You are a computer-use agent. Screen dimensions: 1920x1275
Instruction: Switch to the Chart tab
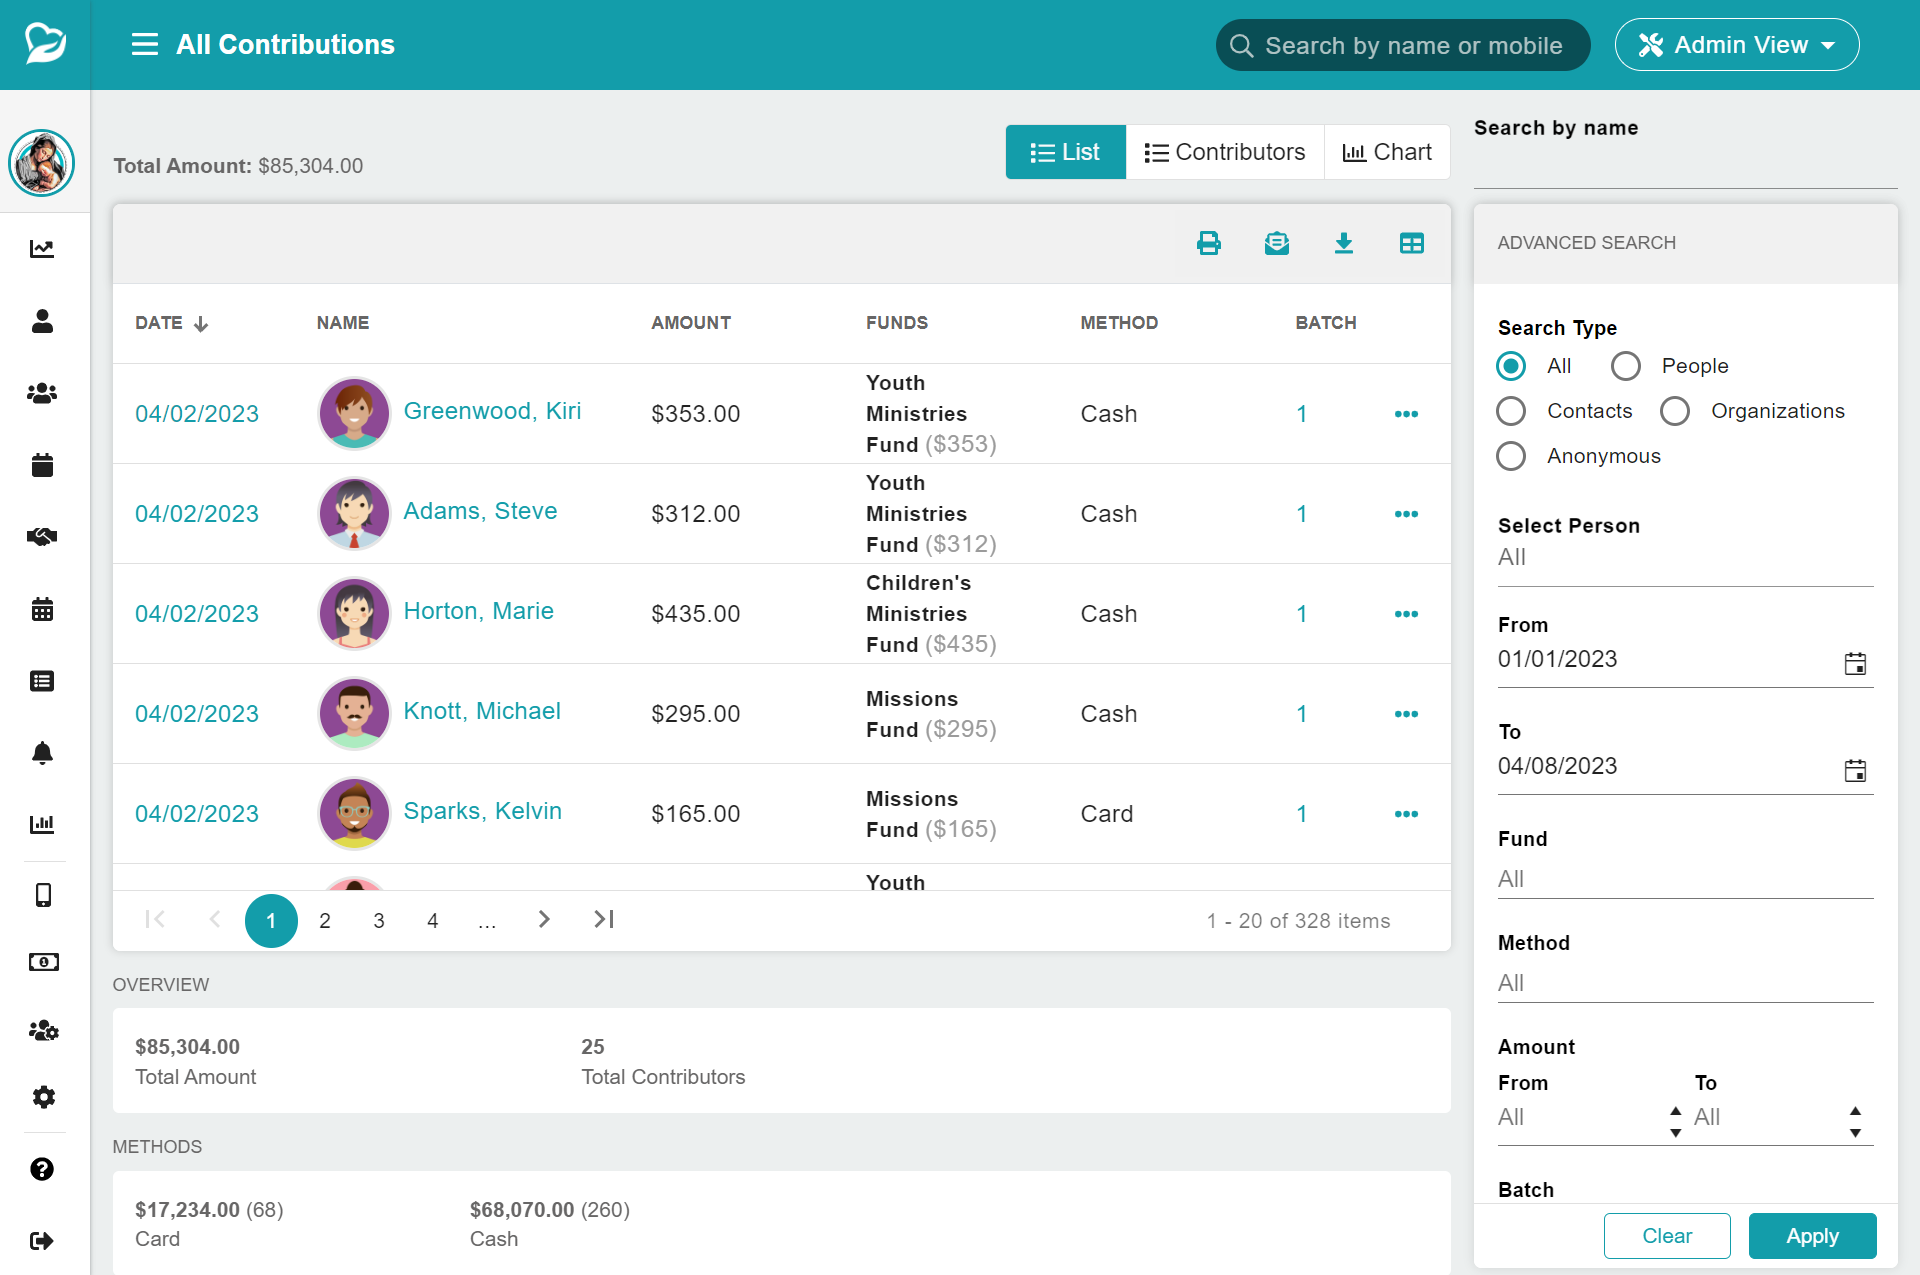point(1387,152)
